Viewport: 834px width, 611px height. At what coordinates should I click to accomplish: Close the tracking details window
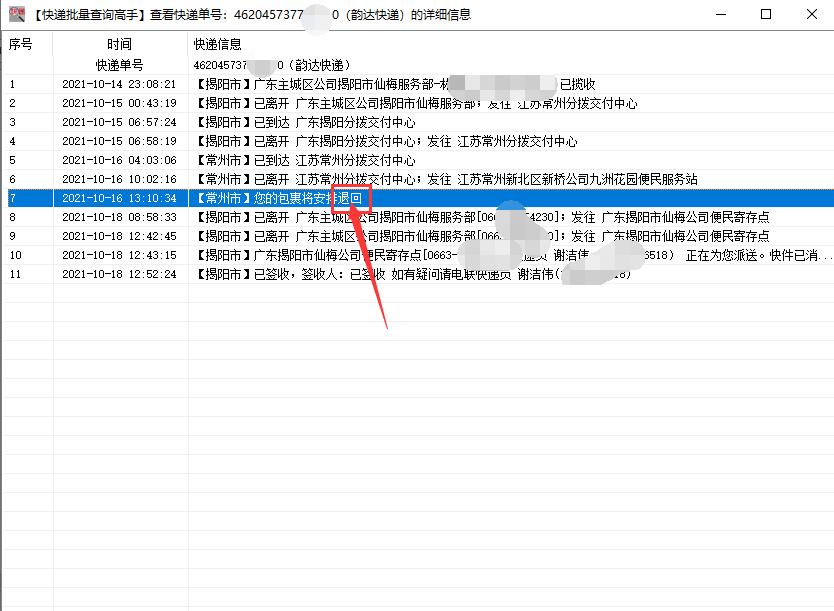812,15
